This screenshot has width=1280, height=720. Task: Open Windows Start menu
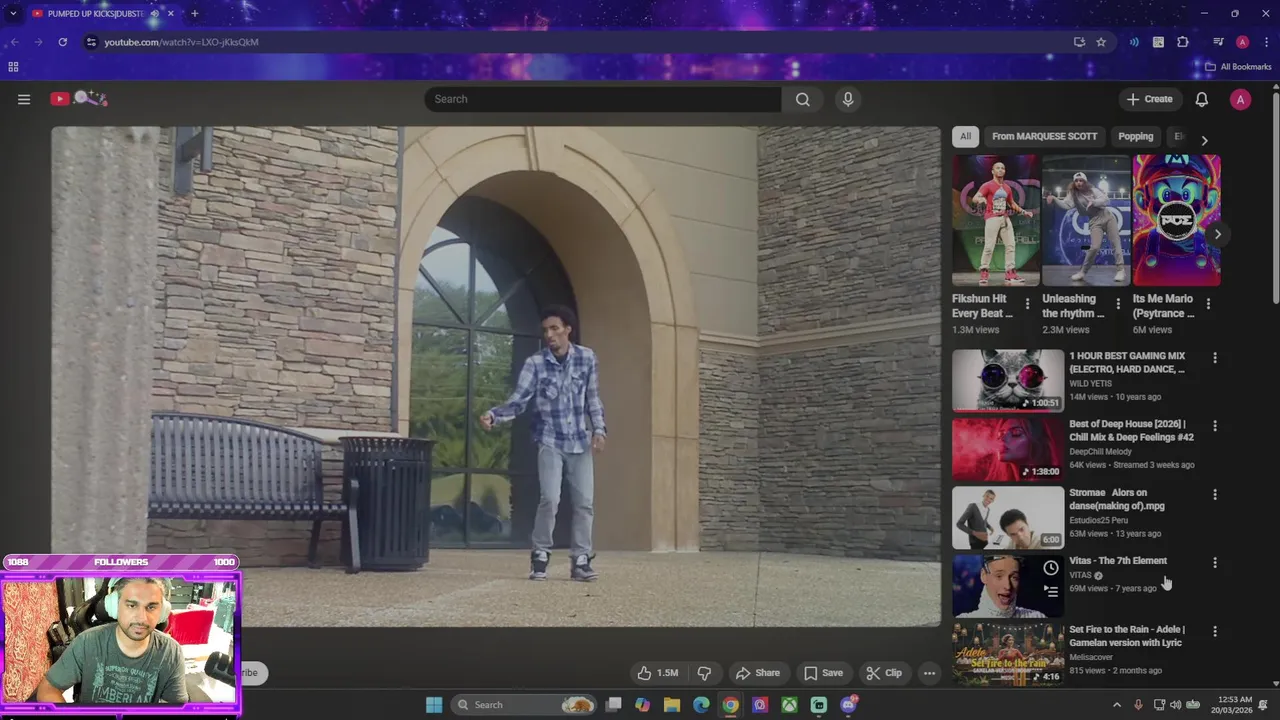click(x=434, y=705)
